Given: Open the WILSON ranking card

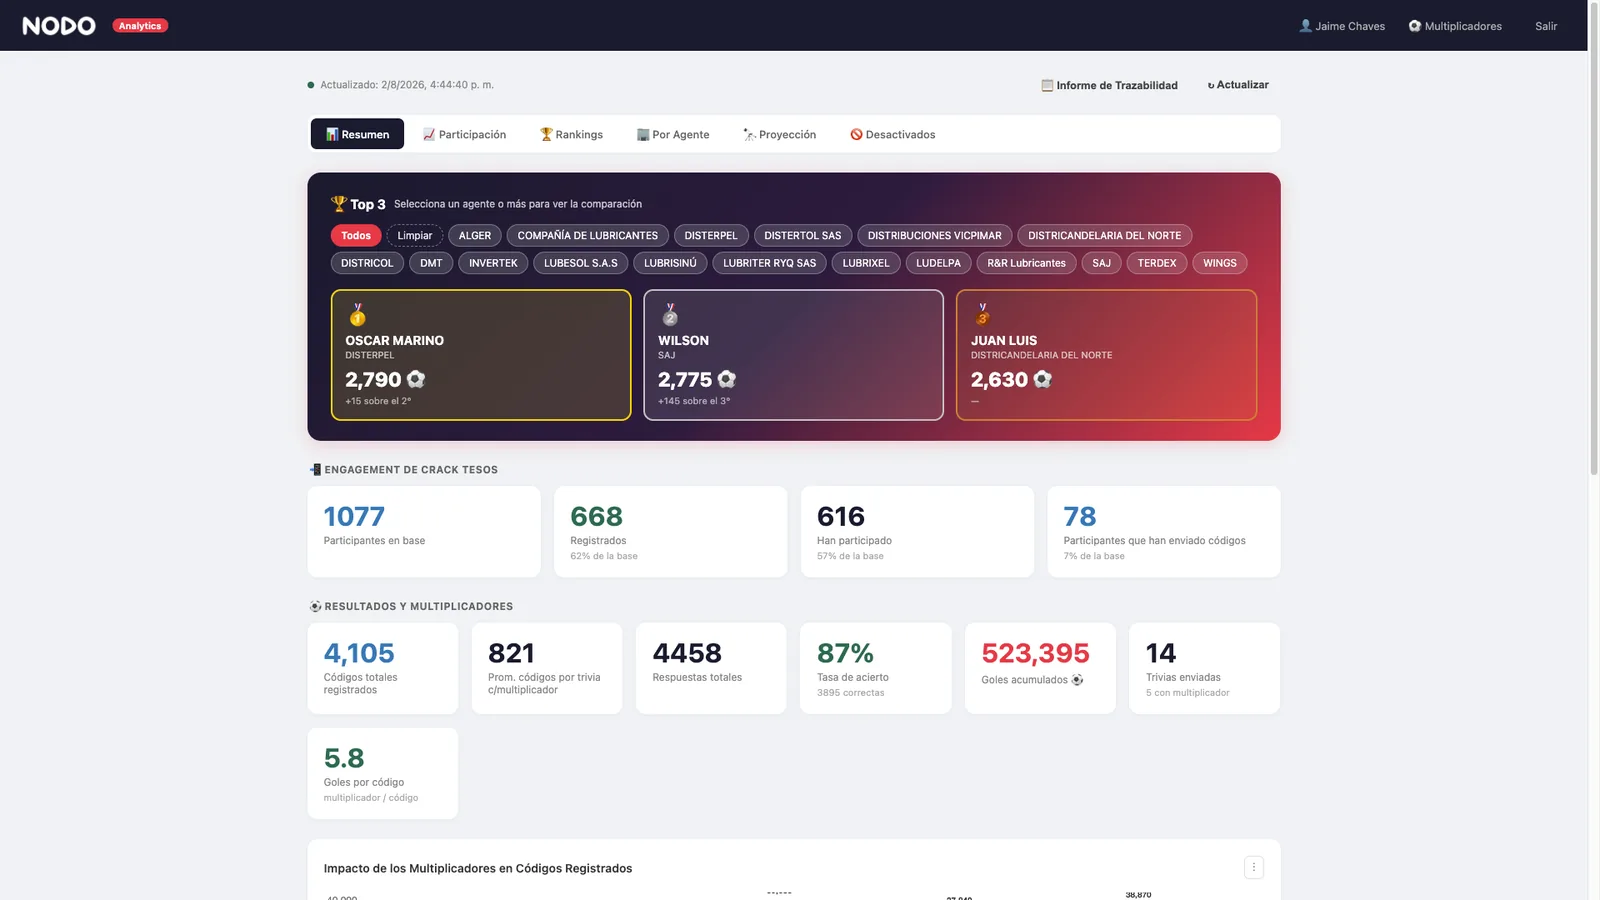Looking at the screenshot, I should pos(794,355).
